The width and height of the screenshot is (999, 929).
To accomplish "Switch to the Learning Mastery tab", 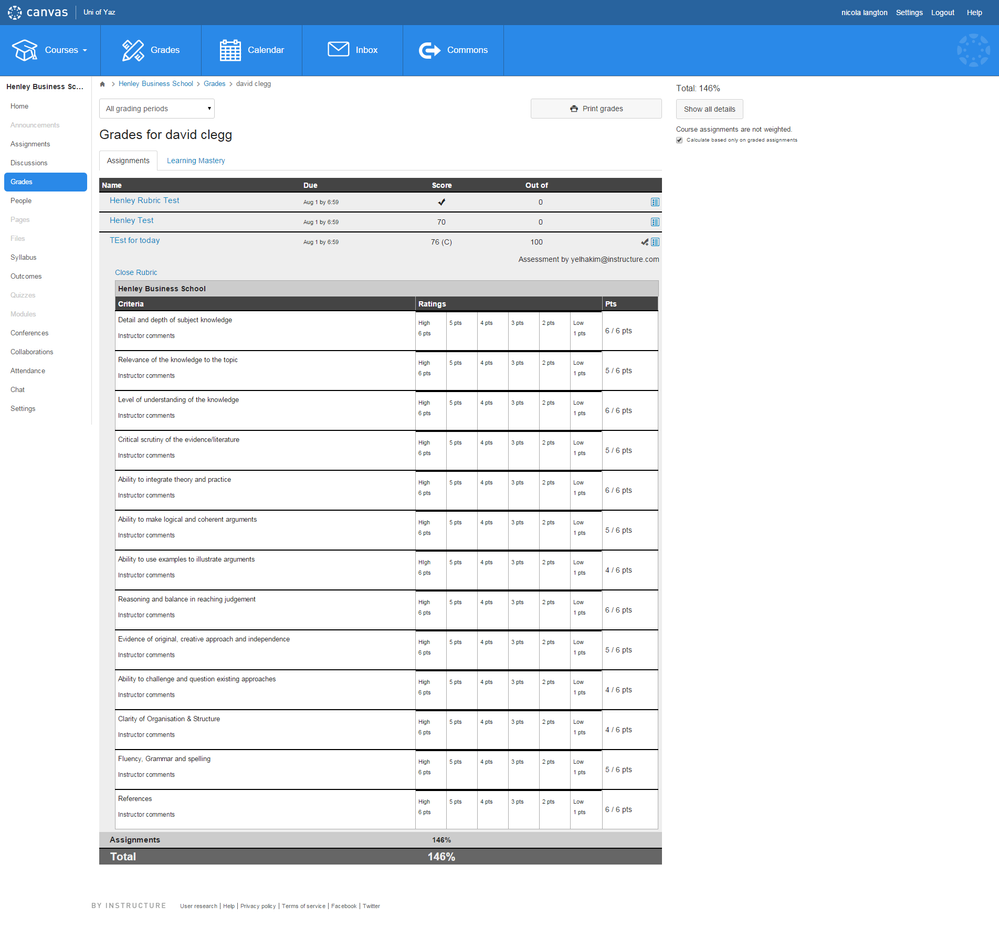I will 196,161.
